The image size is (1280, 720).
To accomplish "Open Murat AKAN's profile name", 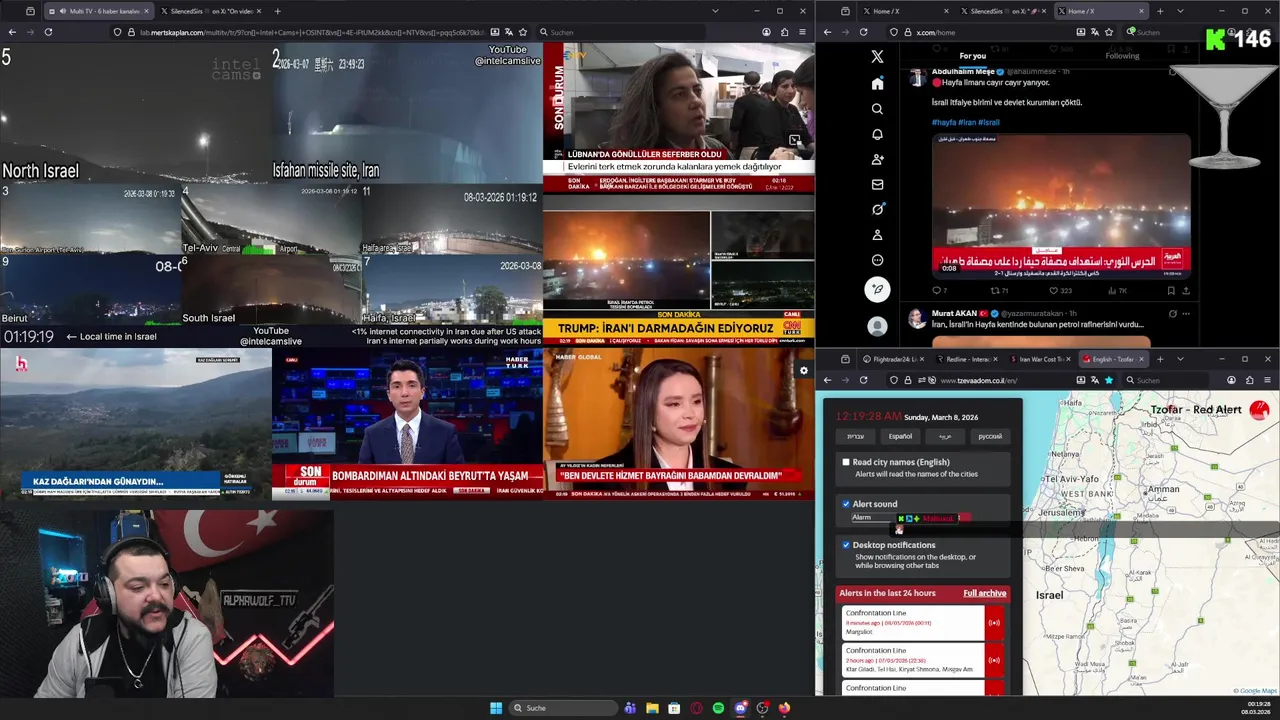I will 956,313.
